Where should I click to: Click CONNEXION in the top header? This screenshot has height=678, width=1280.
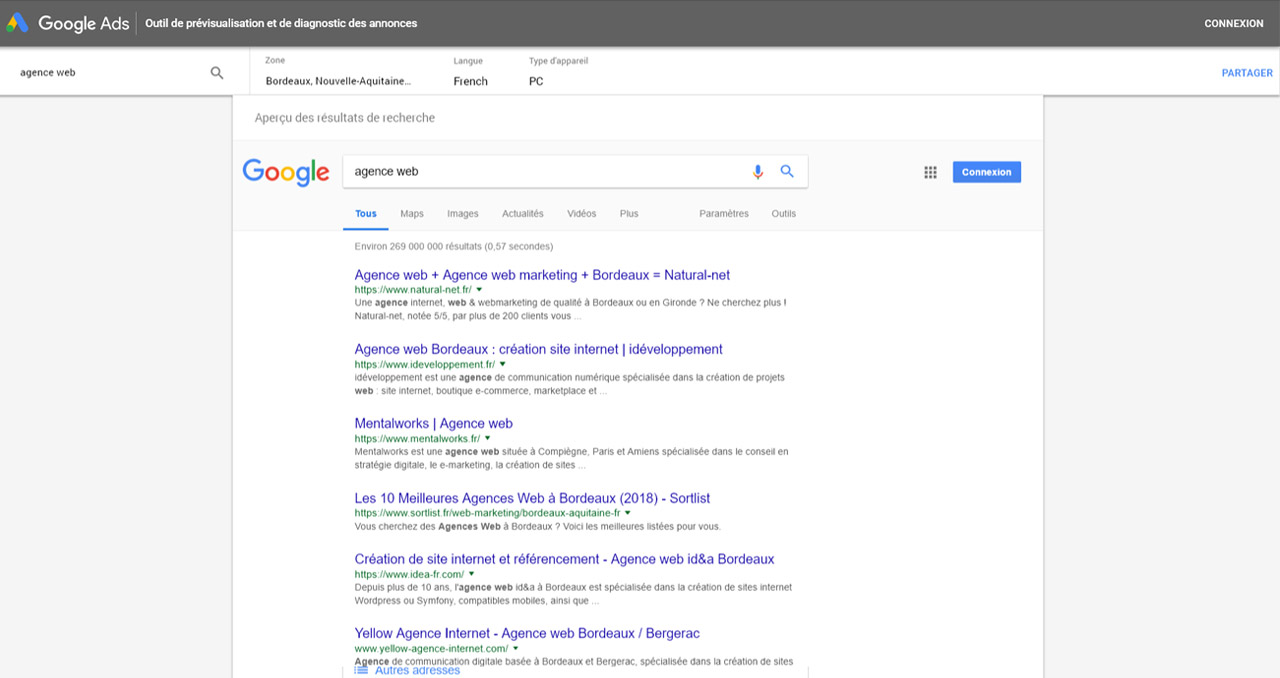[1234, 23]
